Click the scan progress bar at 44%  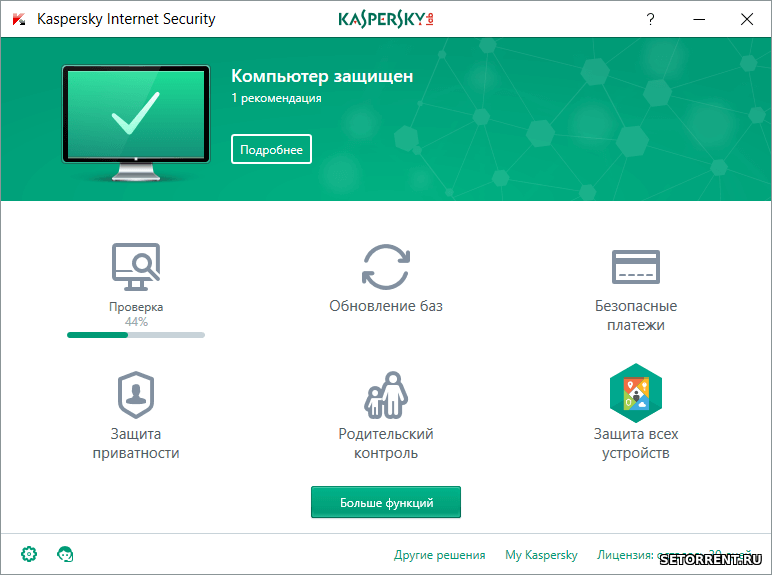point(136,335)
